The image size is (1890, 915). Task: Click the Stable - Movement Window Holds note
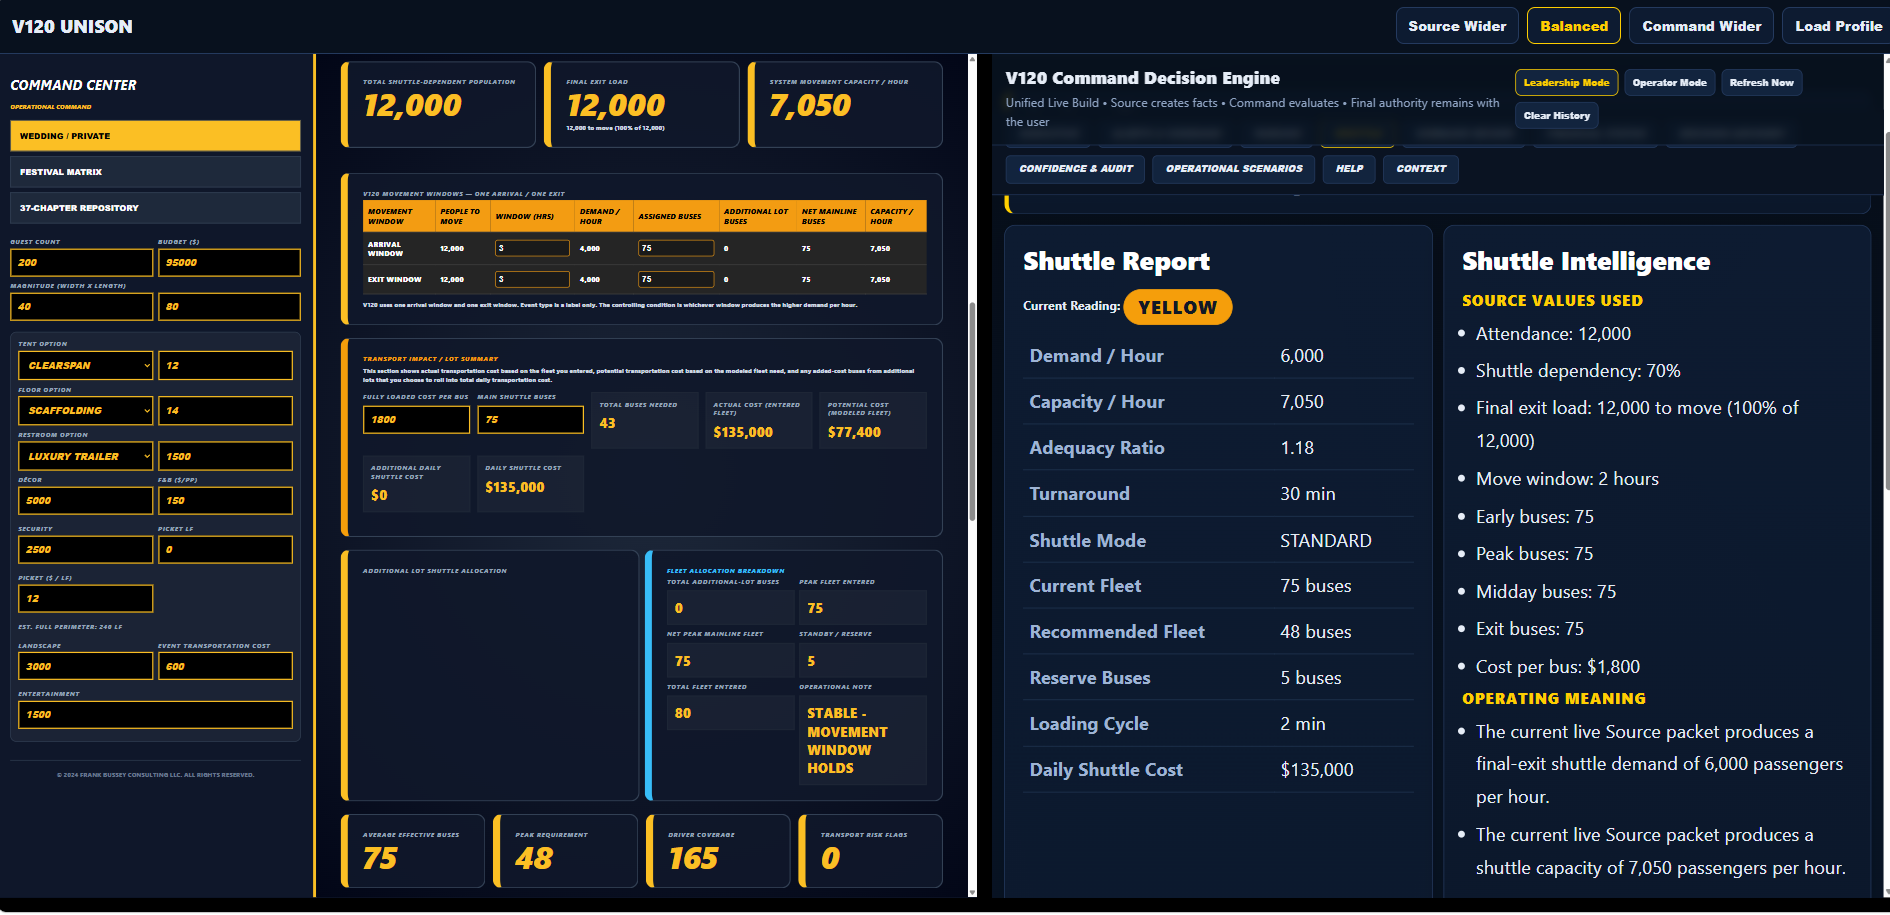(x=847, y=741)
